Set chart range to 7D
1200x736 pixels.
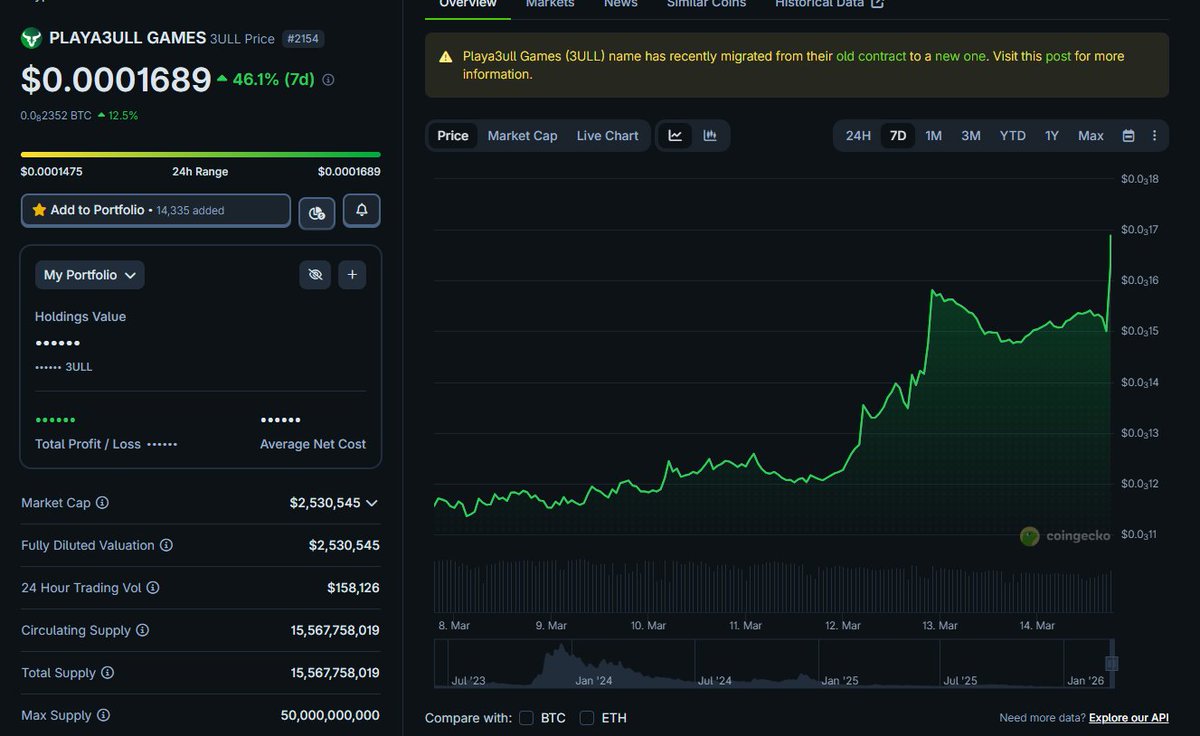pos(898,136)
